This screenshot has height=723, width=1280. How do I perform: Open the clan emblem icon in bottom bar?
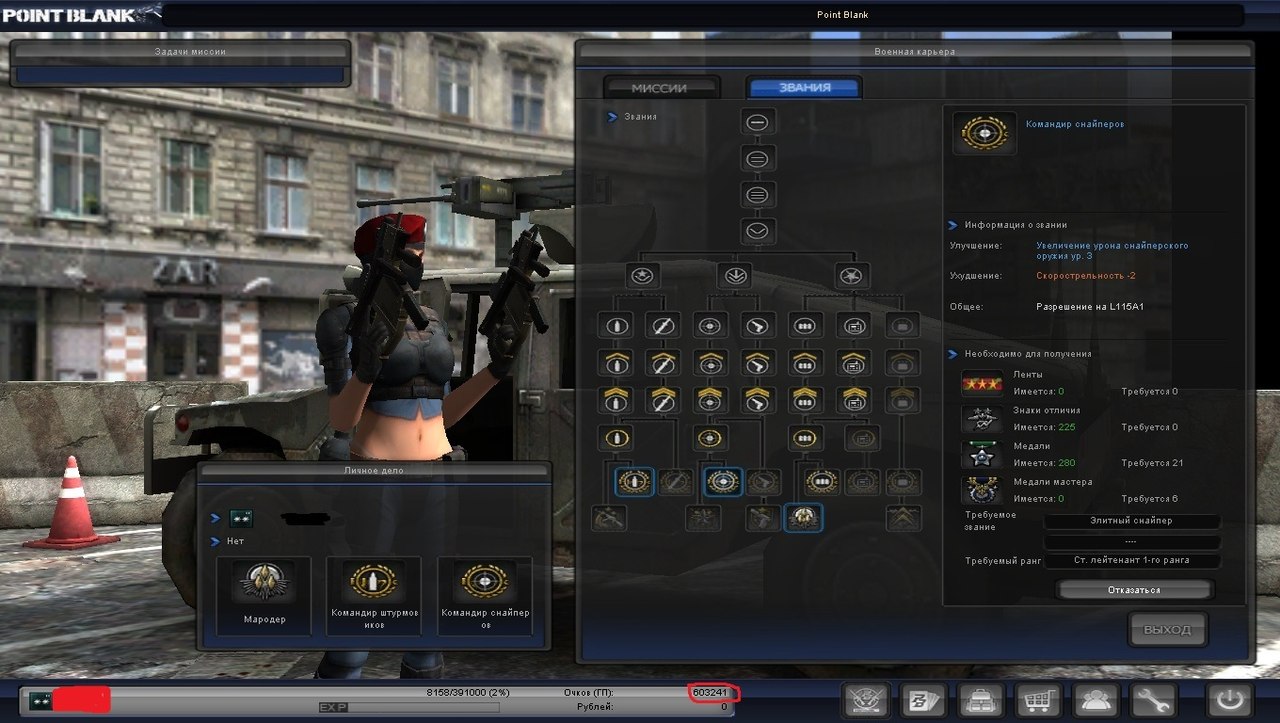867,699
